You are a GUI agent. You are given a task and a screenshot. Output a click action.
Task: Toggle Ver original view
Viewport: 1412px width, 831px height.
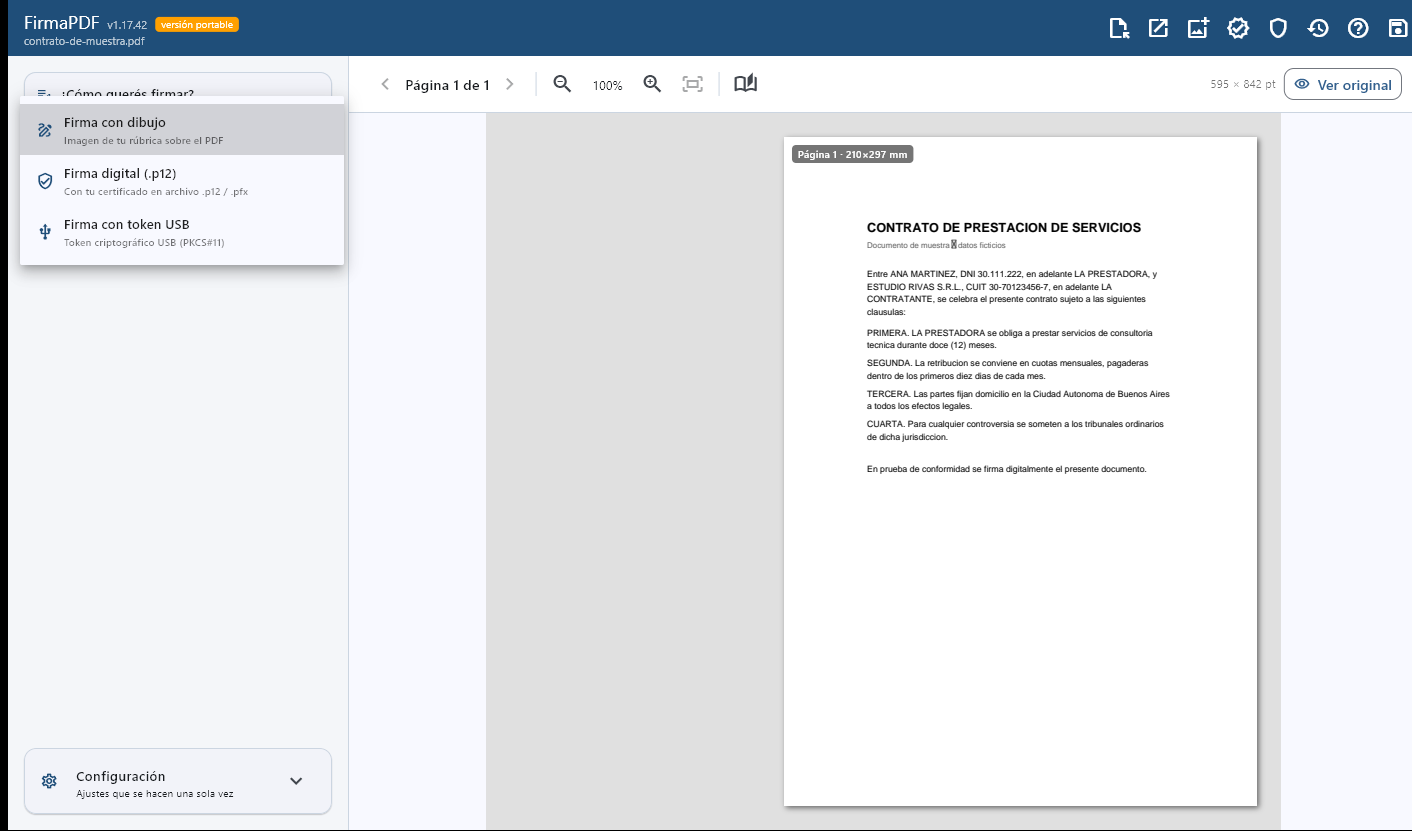click(x=1343, y=85)
